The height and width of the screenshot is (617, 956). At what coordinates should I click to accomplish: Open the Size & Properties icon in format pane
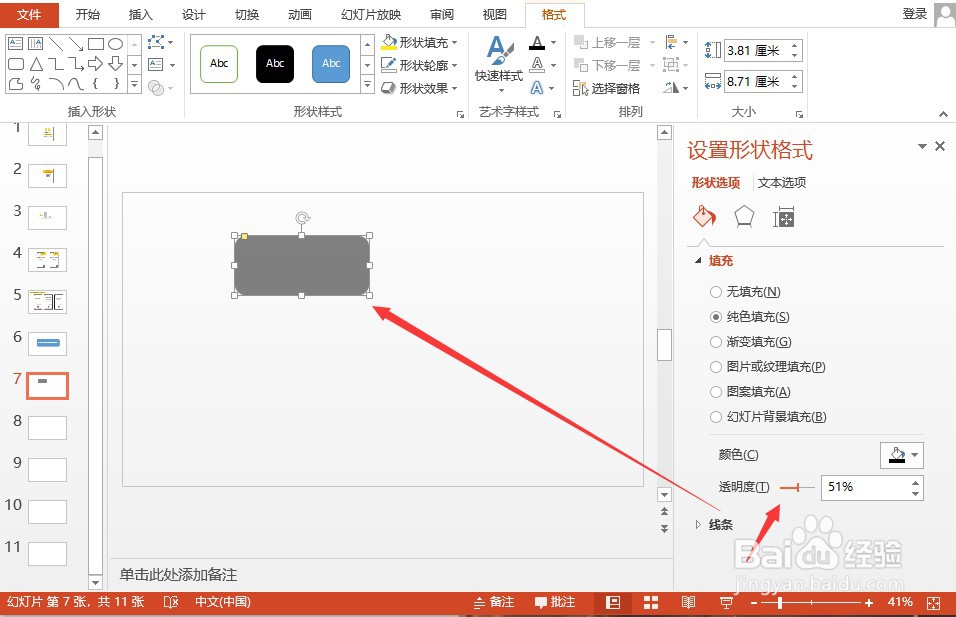(x=783, y=217)
